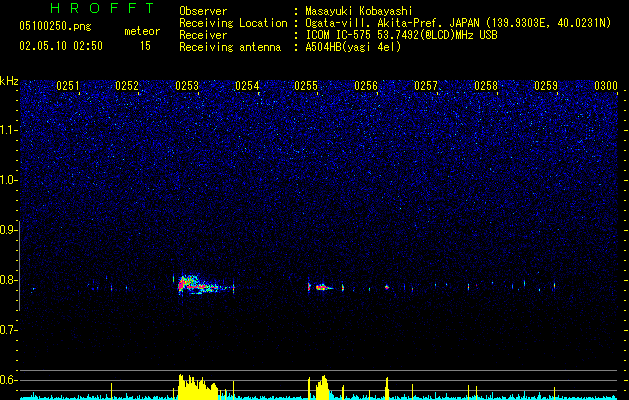Click the Receiving antenna label
Screen dimensions: 629x400
[230, 47]
